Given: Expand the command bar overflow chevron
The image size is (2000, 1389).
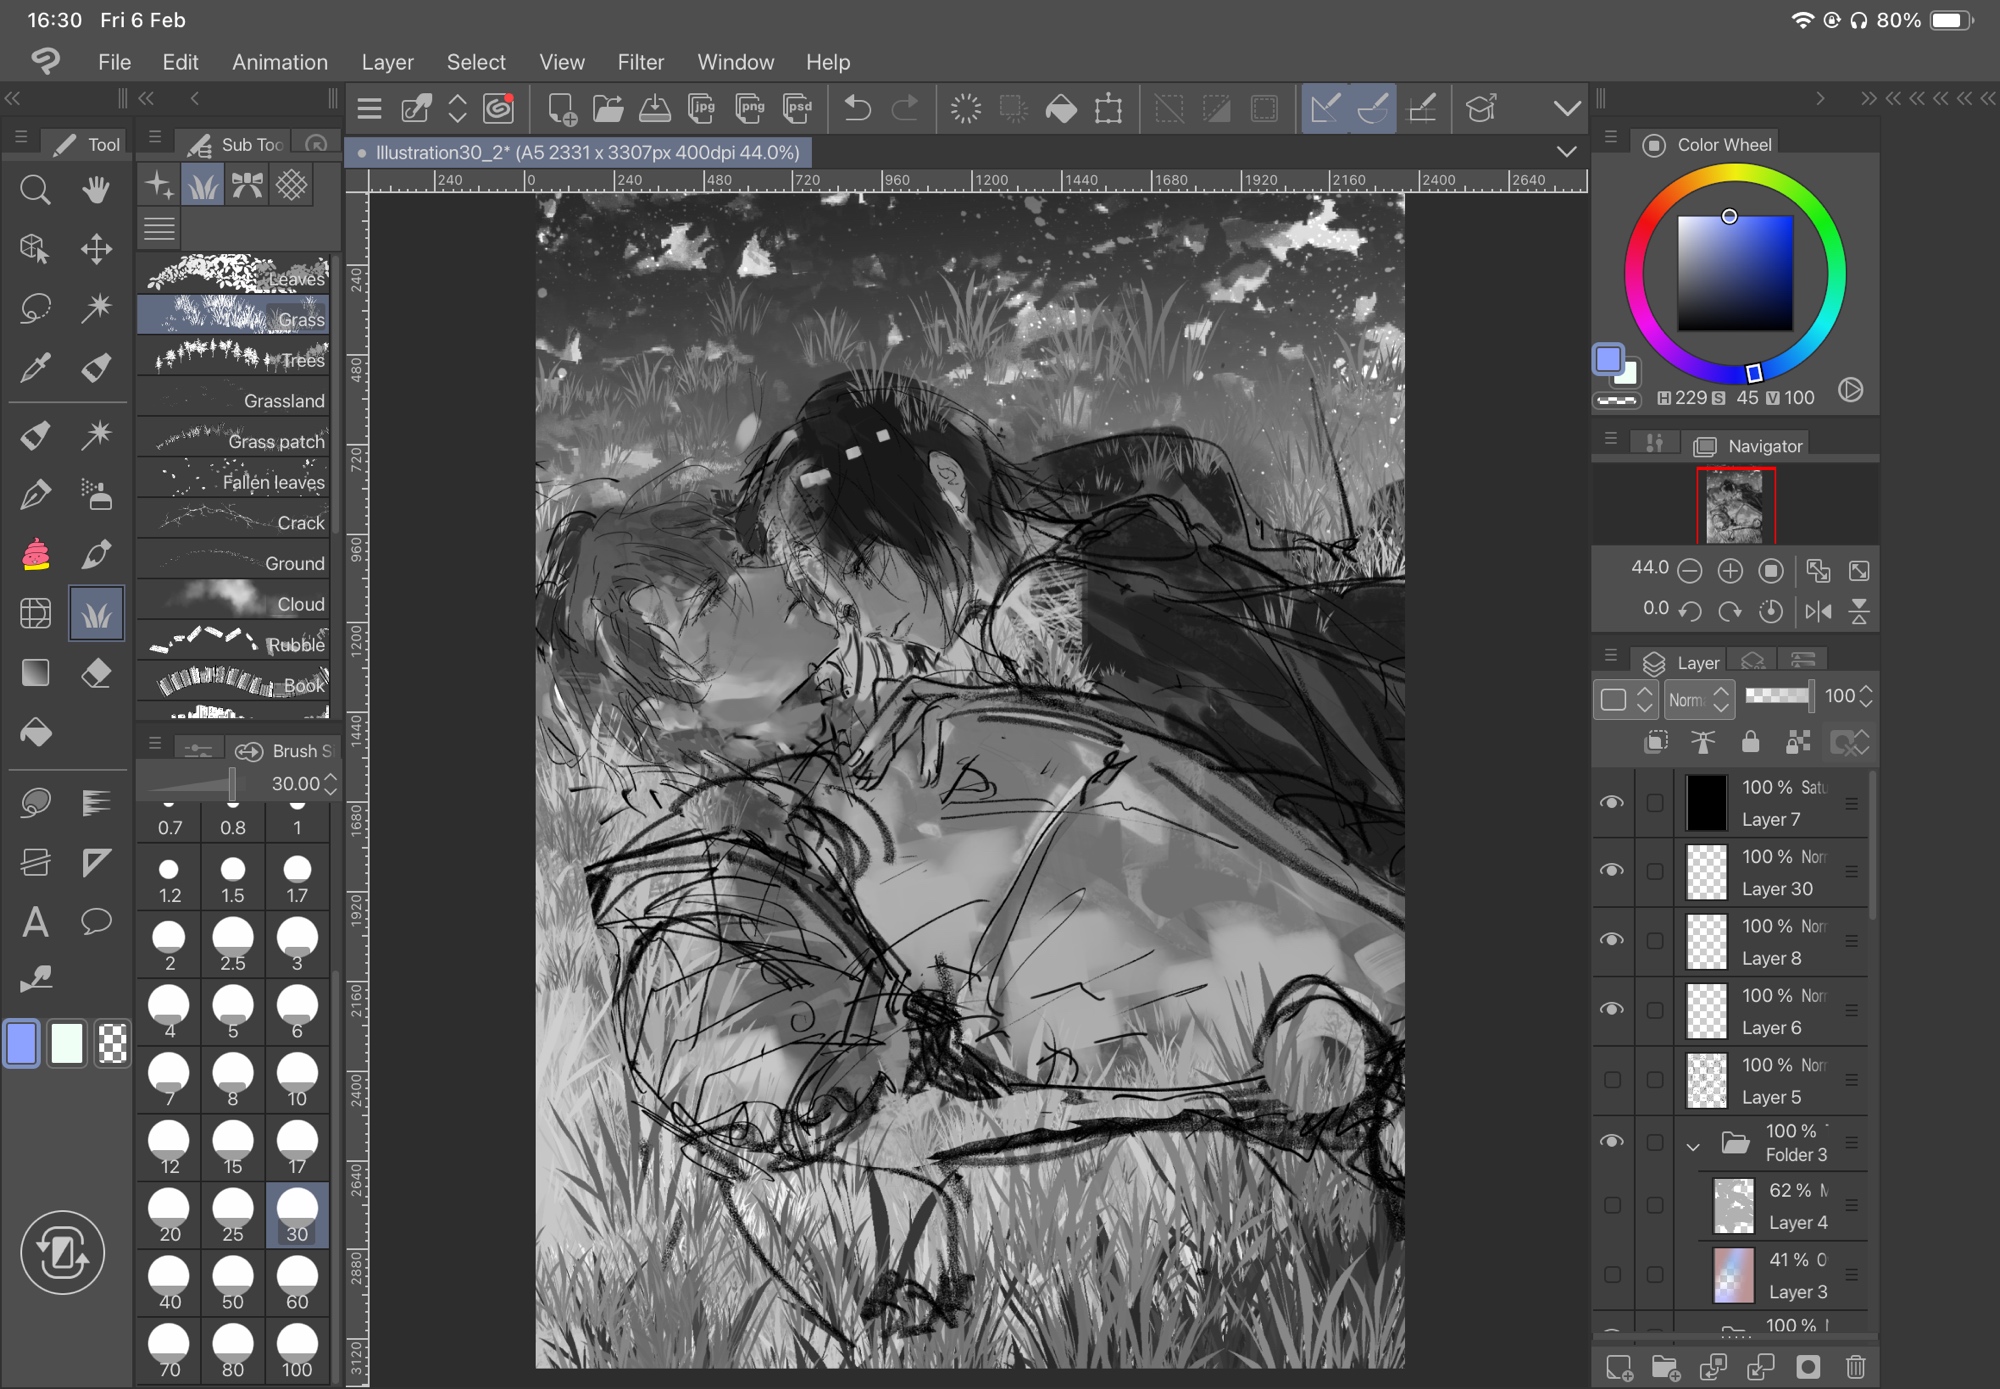Looking at the screenshot, I should pos(1567,108).
